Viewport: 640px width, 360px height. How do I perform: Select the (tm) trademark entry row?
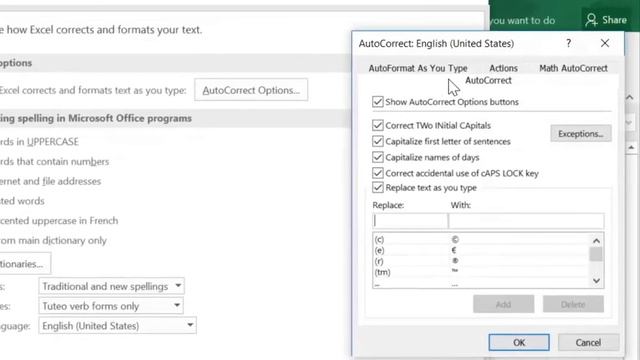[481, 271]
